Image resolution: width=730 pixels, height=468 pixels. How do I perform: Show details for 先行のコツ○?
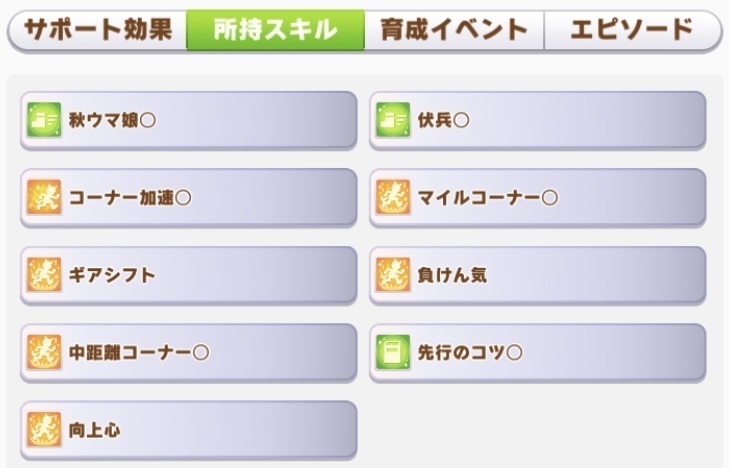[538, 353]
